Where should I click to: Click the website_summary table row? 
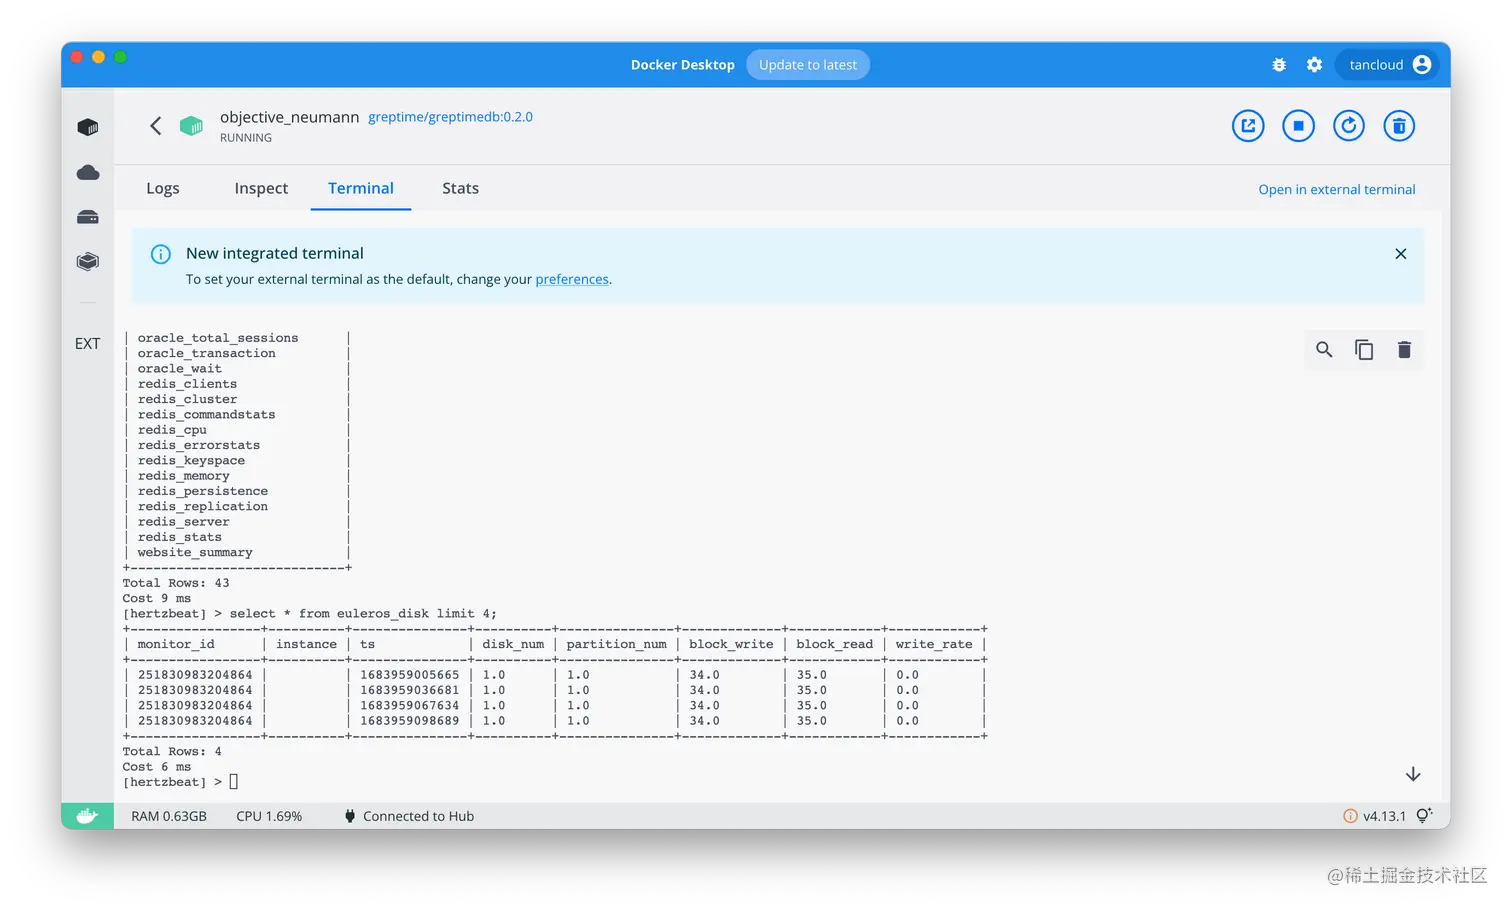click(195, 552)
